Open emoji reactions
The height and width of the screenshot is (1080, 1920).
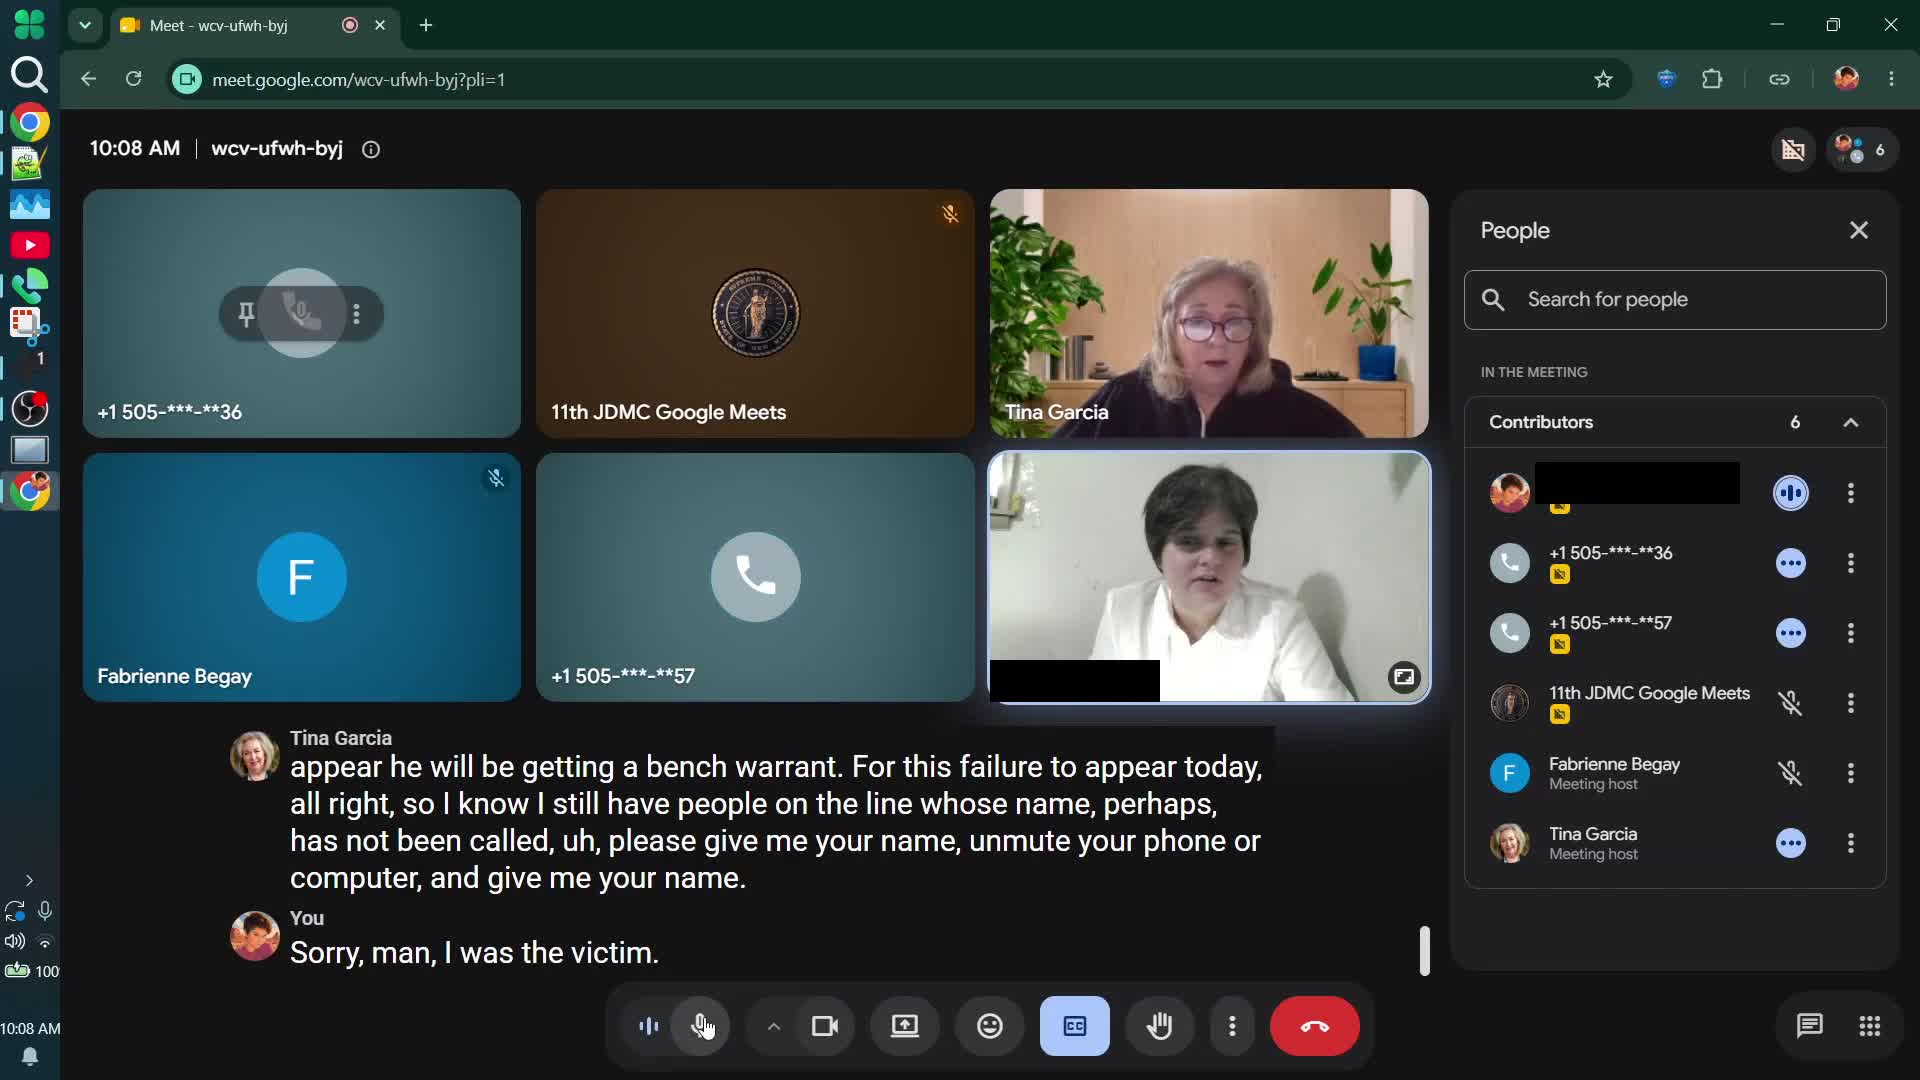point(989,1026)
